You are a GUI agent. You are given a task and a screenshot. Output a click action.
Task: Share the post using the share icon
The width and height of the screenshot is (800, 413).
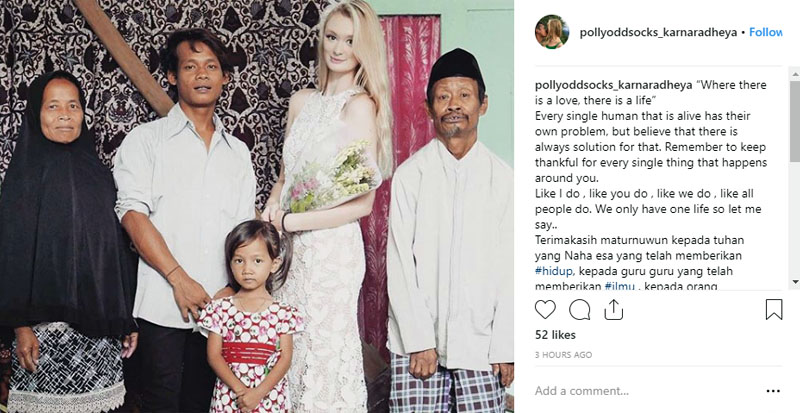coord(613,309)
